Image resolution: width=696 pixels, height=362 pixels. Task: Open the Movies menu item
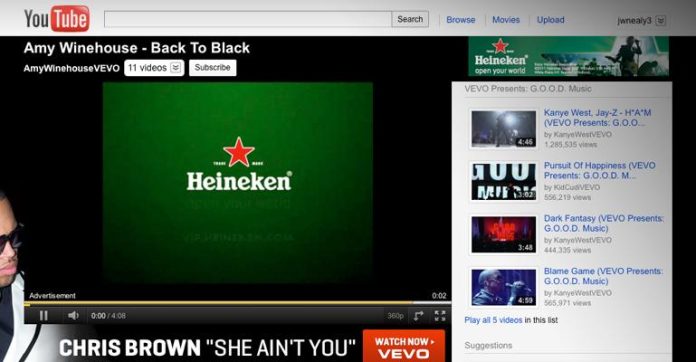506,20
